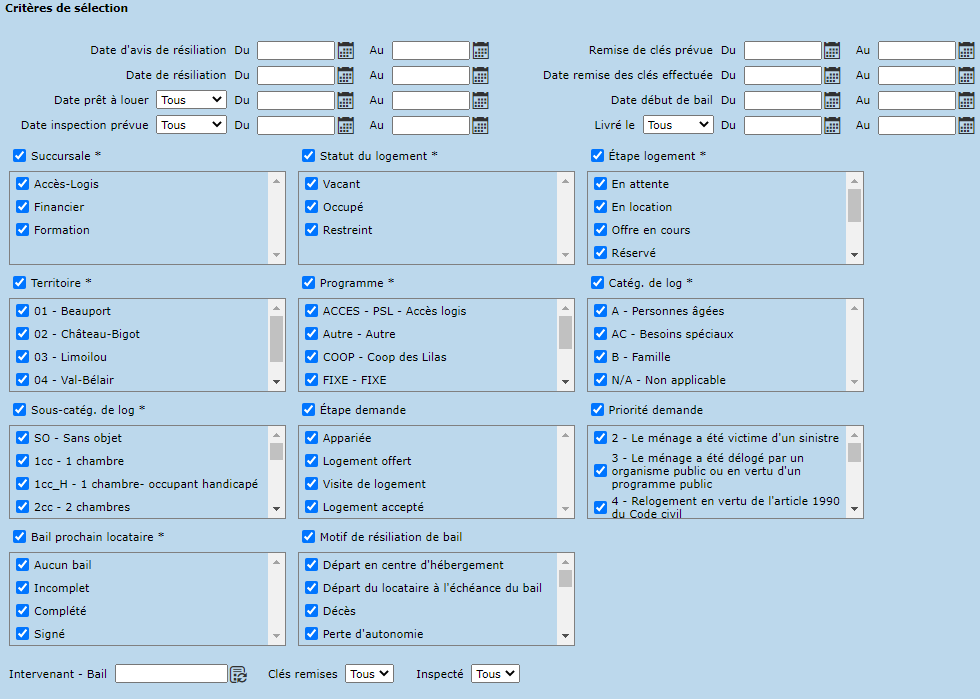
Task: Uncheck the Accès-Logis succursale checkbox
Action: pyautogui.click(x=22, y=184)
